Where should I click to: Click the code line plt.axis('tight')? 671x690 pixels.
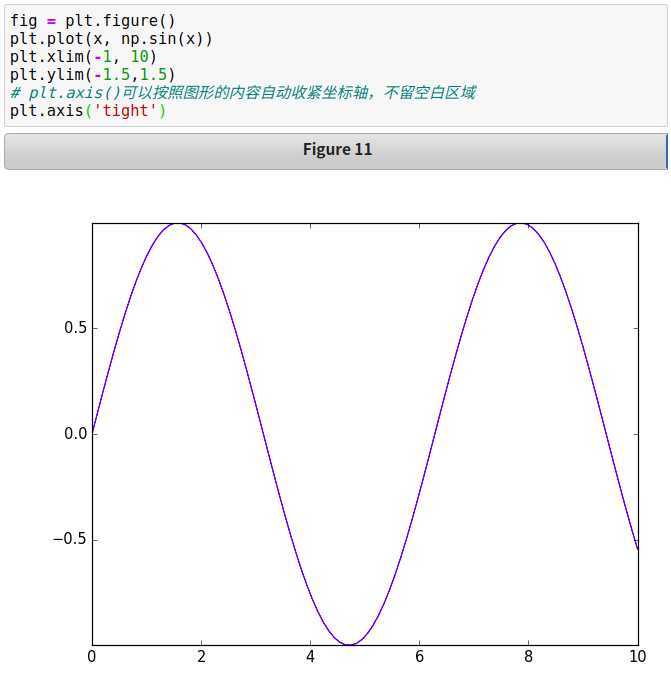(x=88, y=110)
